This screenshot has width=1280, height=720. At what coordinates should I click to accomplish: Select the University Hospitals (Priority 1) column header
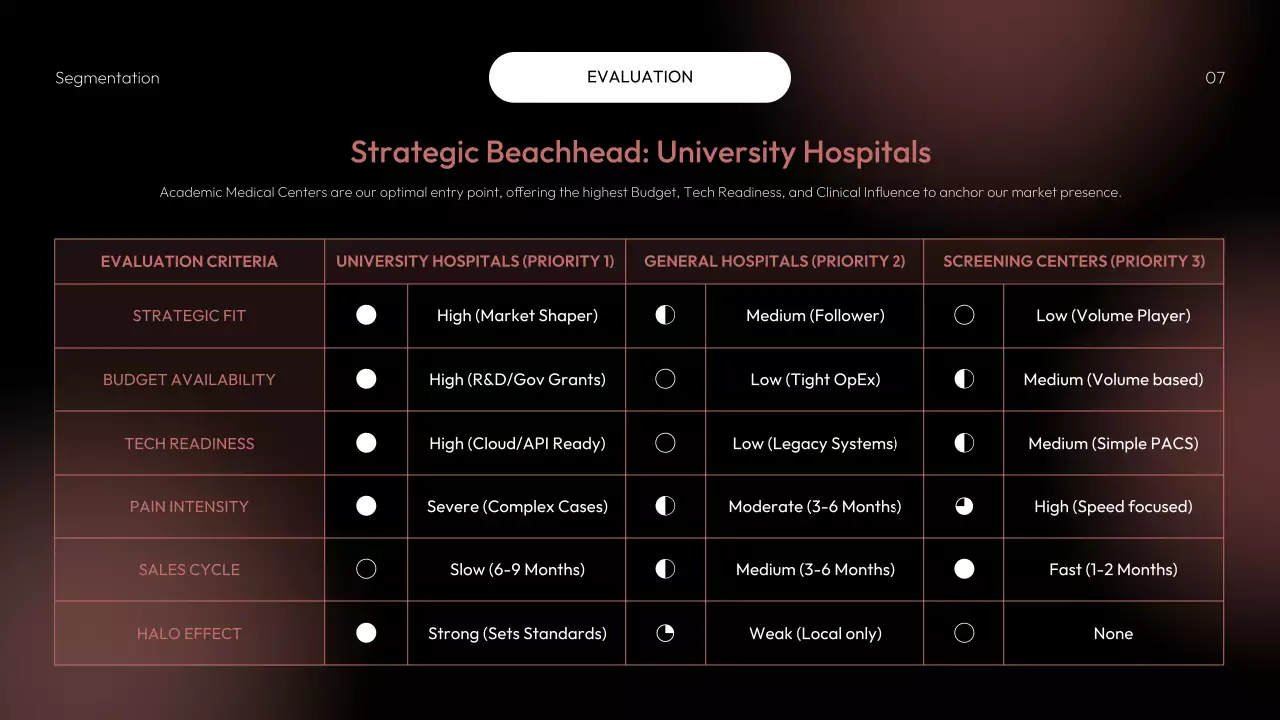[475, 261]
